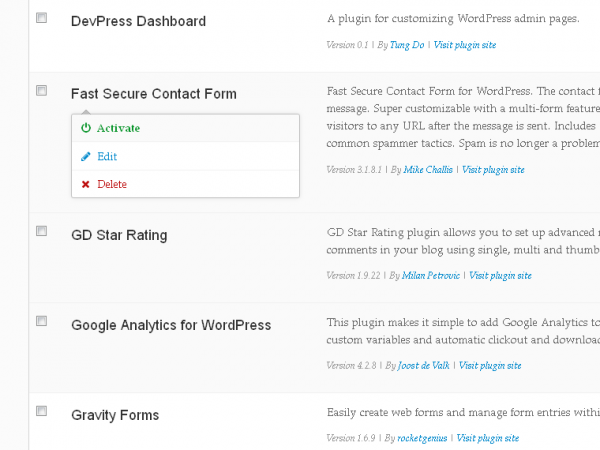
Task: Select the Fast Secure Contact Form checkbox
Action: click(41, 90)
